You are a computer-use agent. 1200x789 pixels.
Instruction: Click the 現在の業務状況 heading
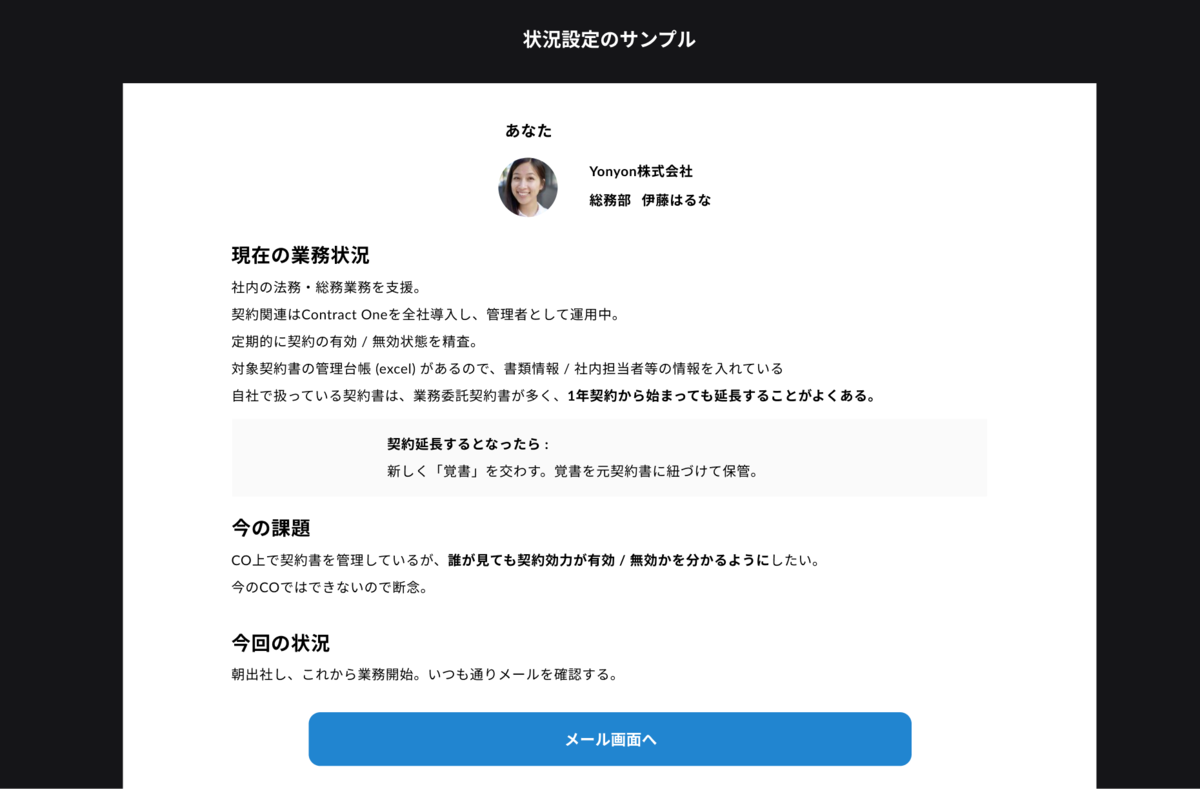pyautogui.click(x=301, y=255)
